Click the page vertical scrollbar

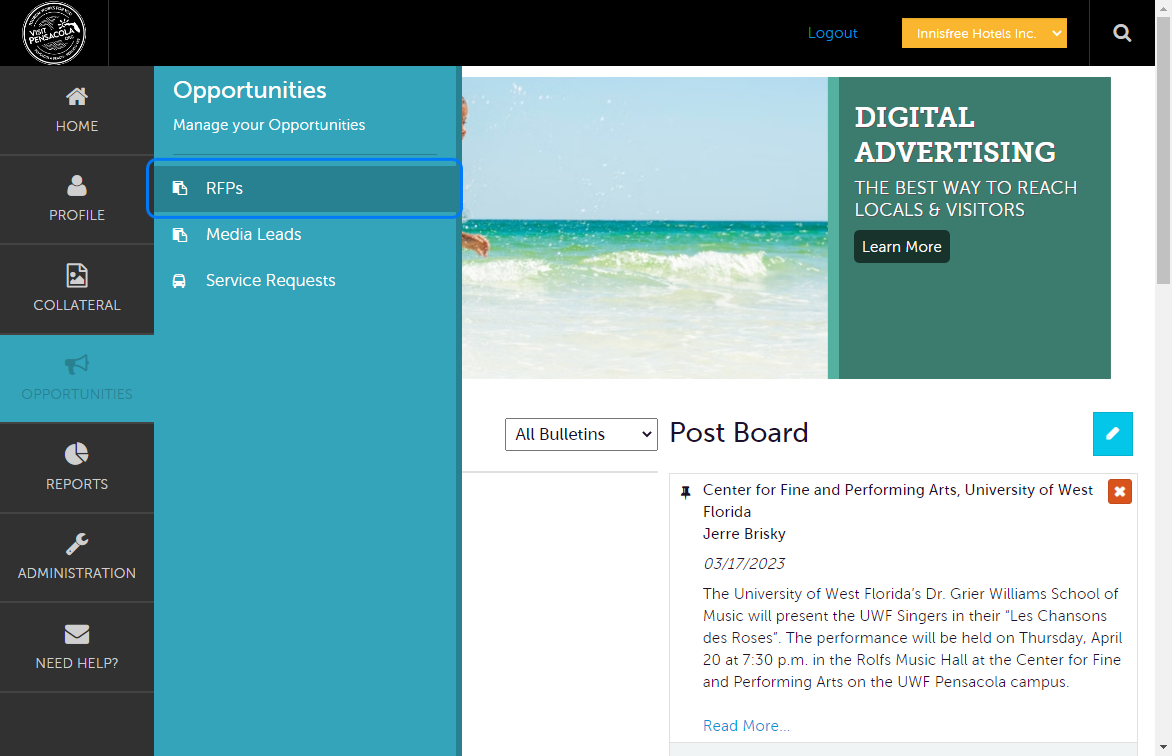point(1163,150)
